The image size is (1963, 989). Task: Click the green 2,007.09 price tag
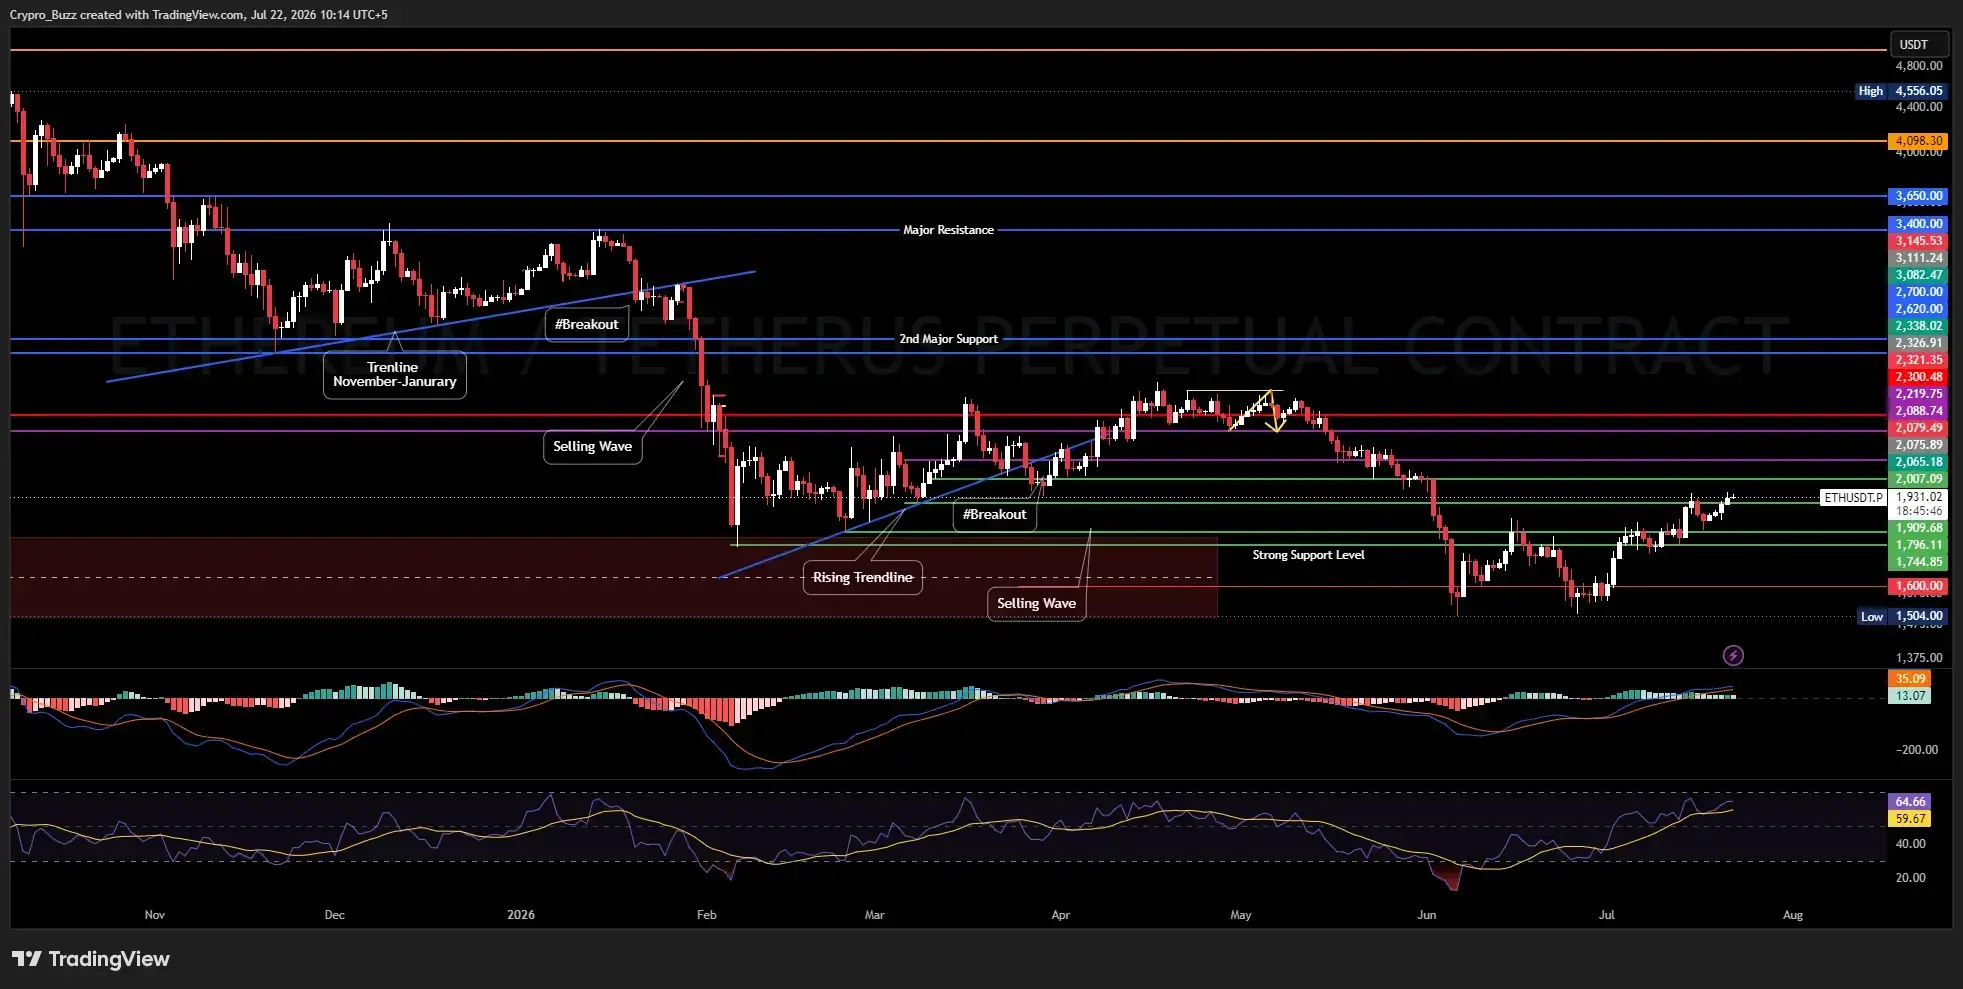pos(1918,479)
